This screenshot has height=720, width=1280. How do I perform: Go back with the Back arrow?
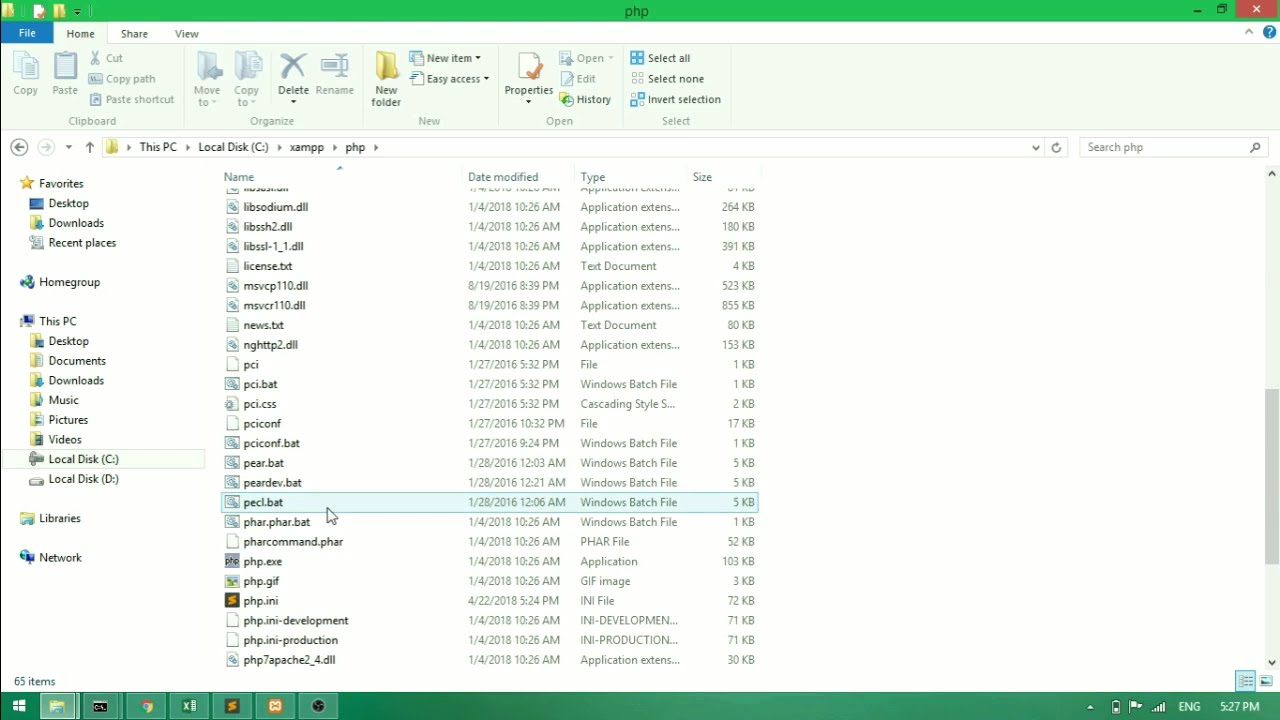[x=19, y=147]
